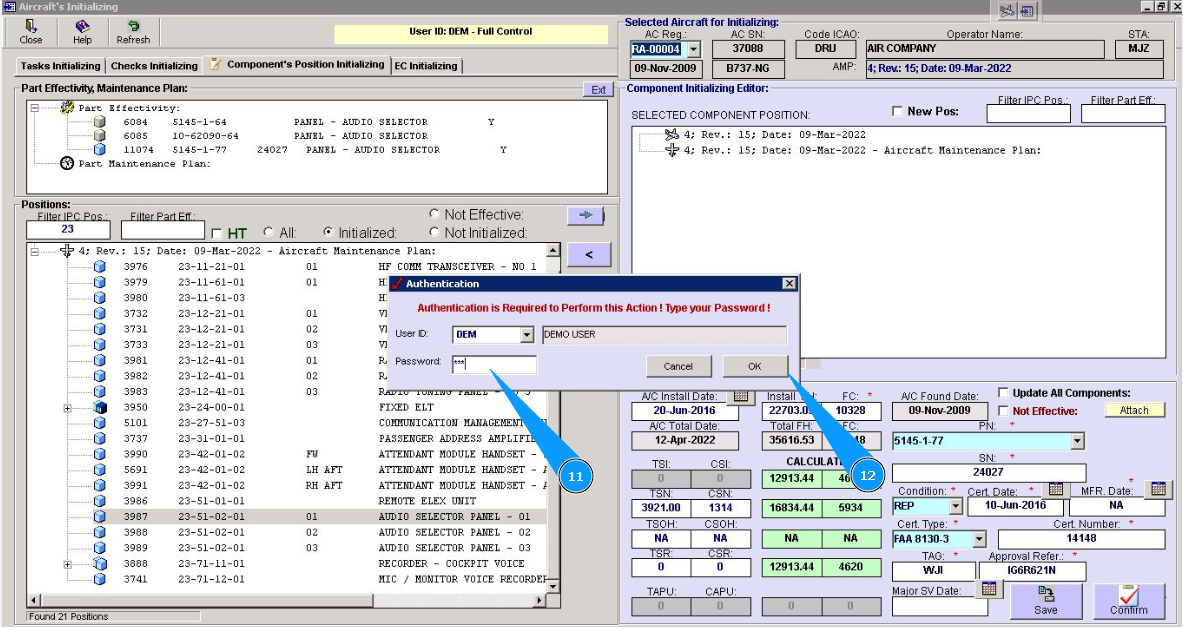Open calendar next to A/C Install Date
Image resolution: width=1183 pixels, height=629 pixels.
741,395
